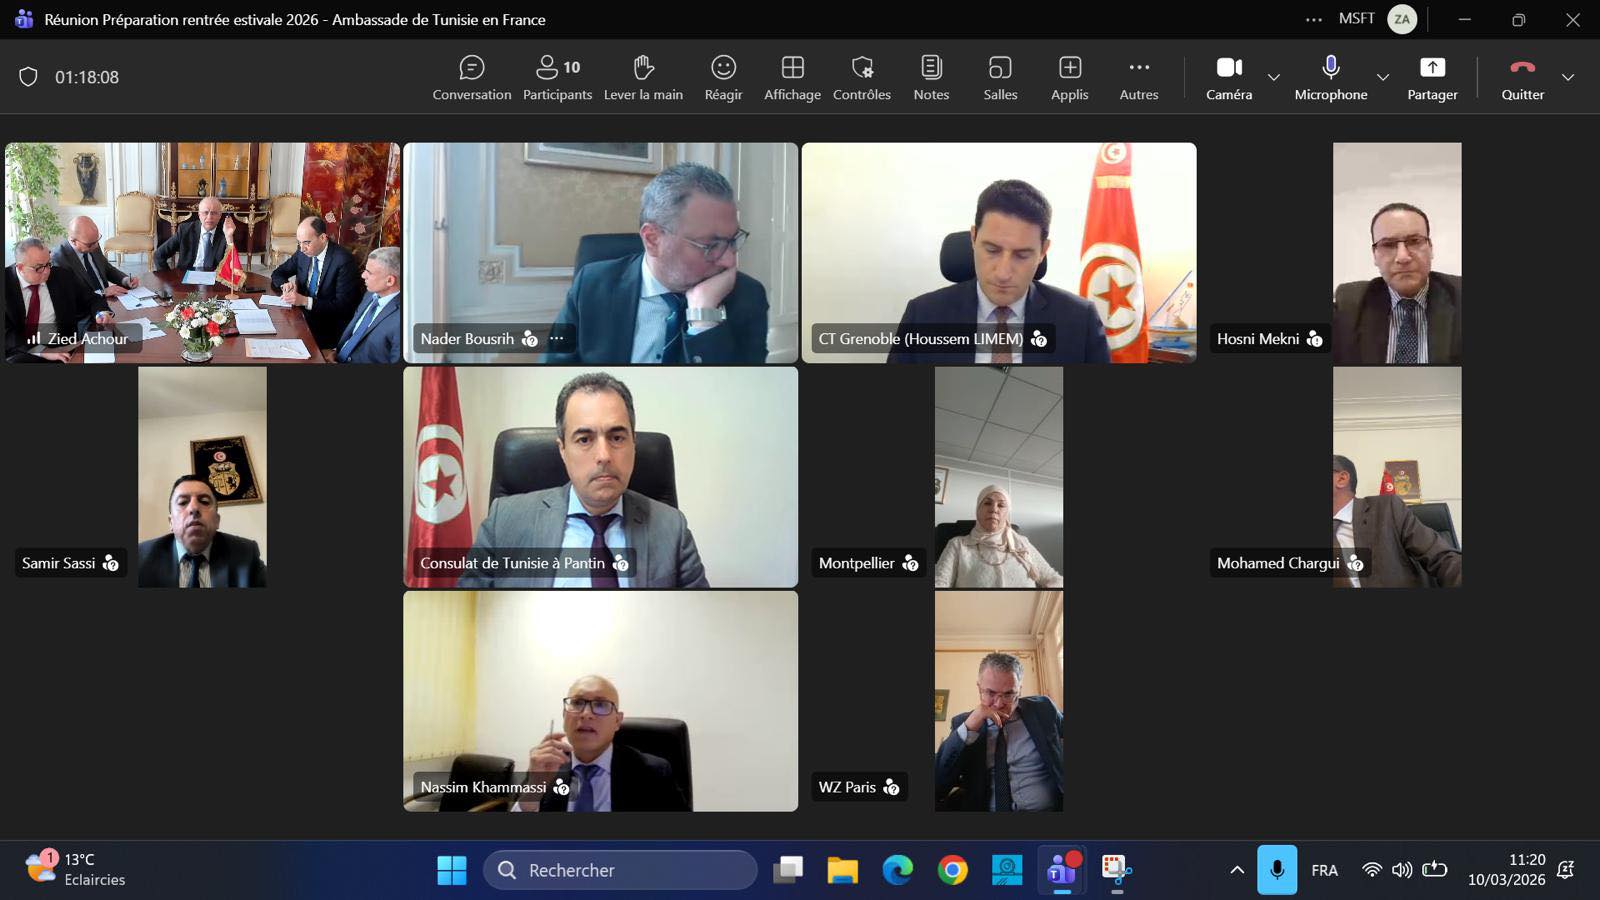Raise hand with Lever la main
The height and width of the screenshot is (900, 1600).
coord(643,78)
